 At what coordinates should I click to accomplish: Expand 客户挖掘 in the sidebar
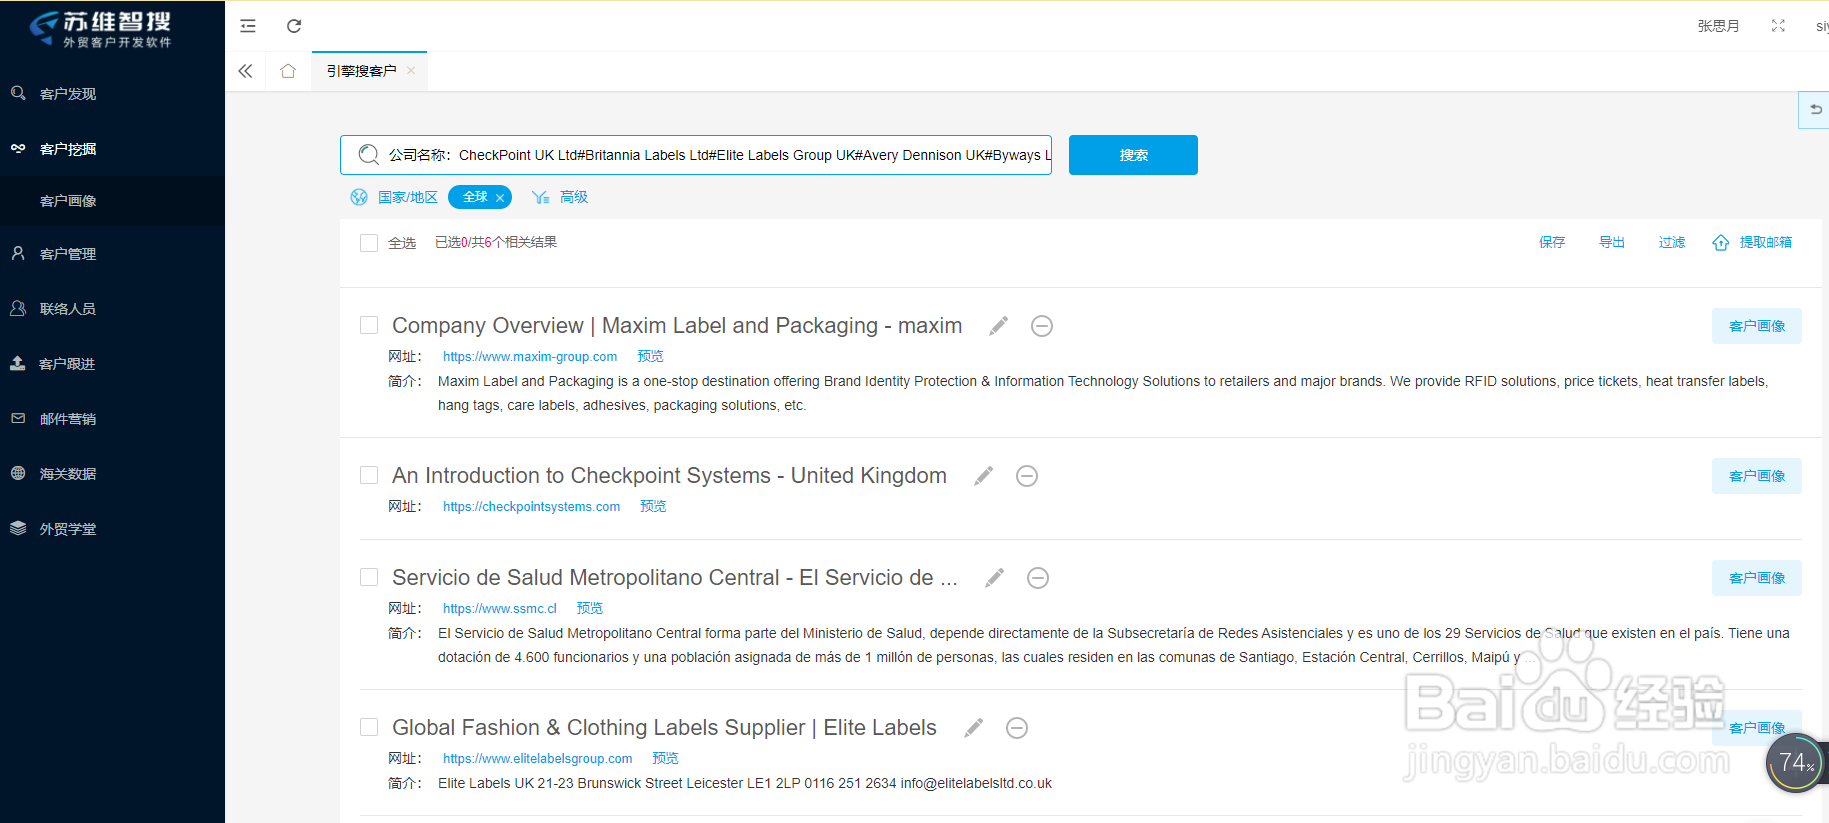(x=112, y=149)
